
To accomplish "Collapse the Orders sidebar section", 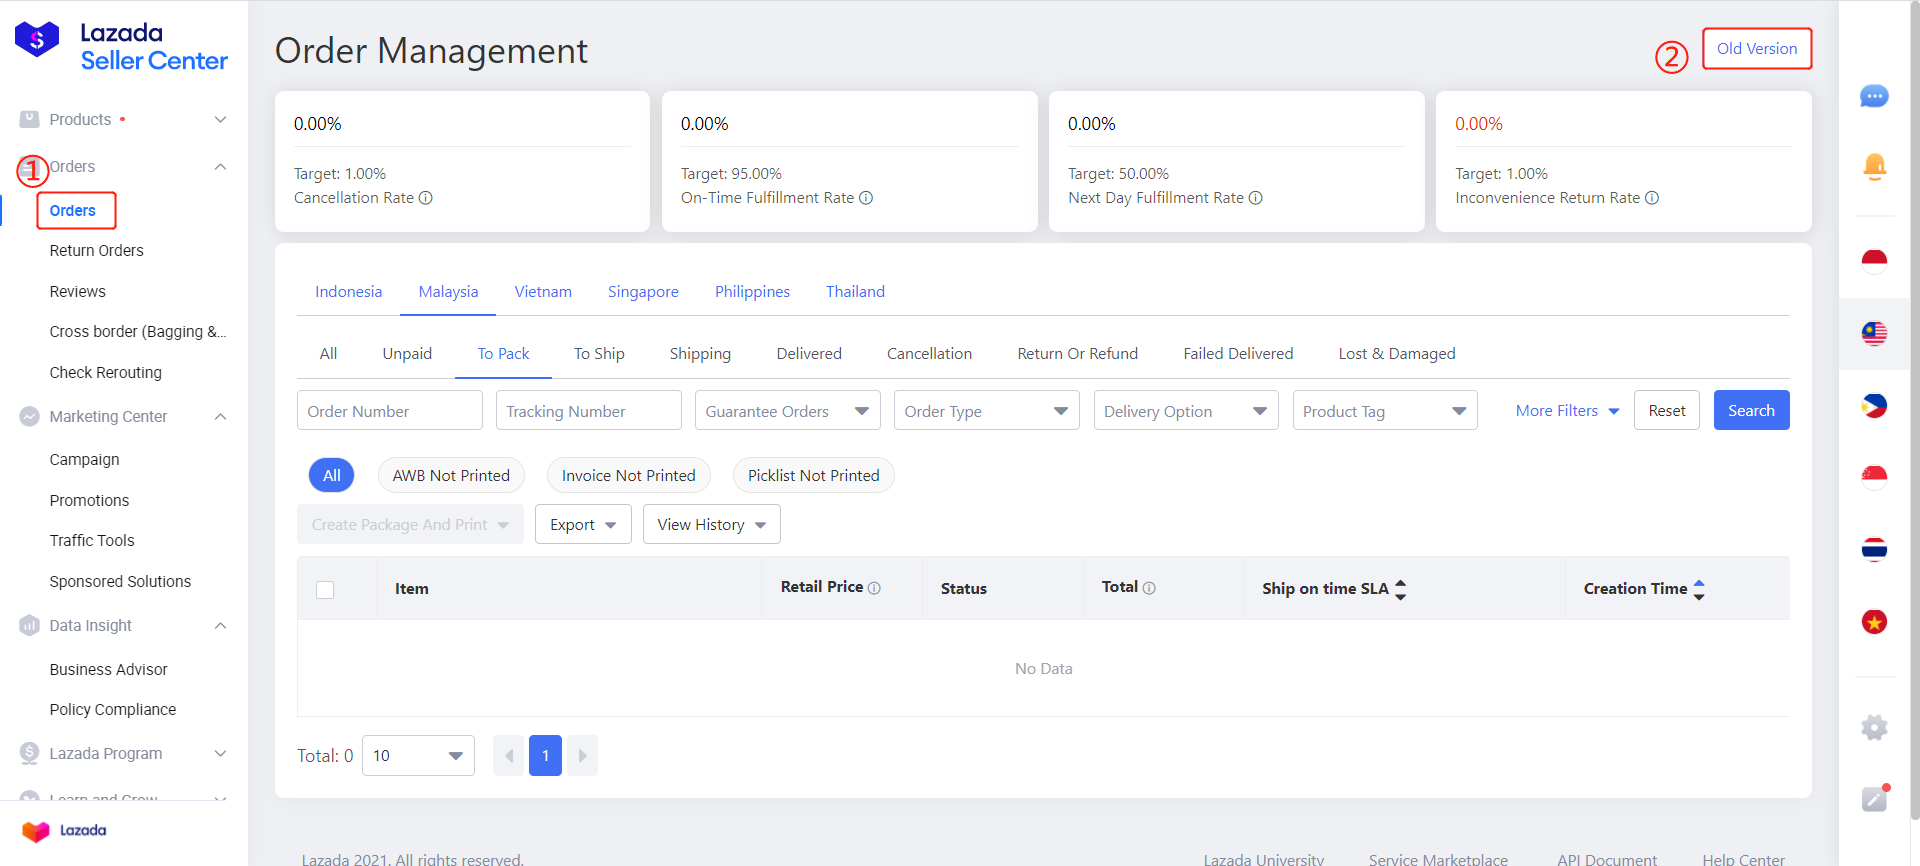I will [220, 166].
